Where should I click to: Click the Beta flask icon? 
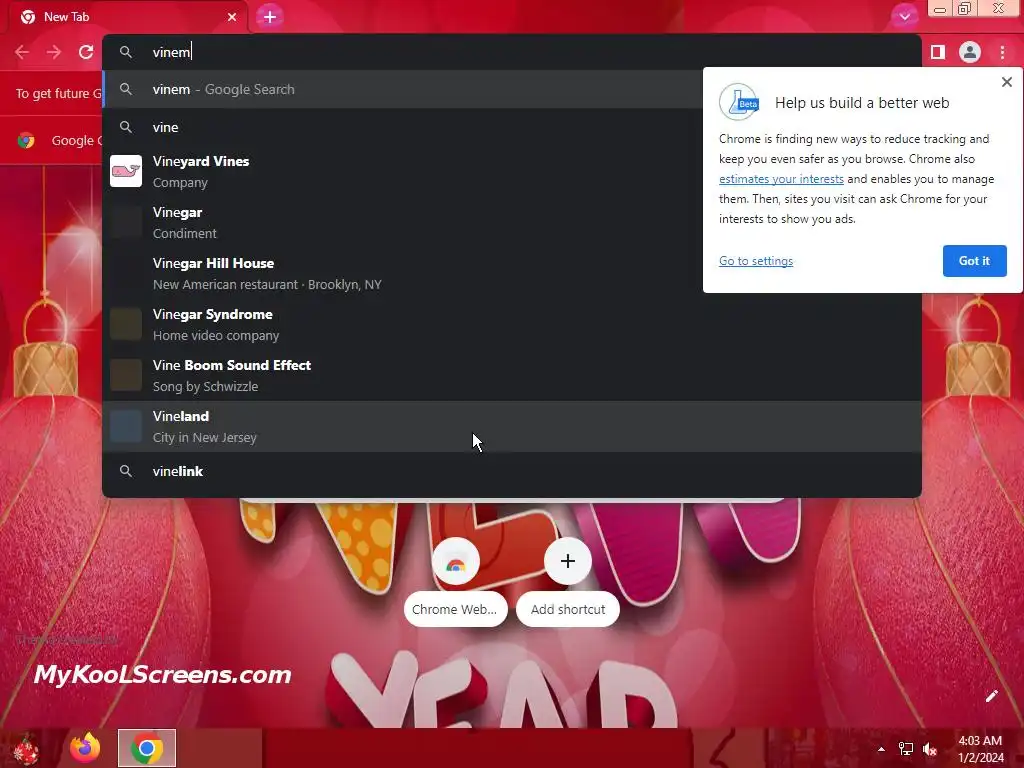739,102
